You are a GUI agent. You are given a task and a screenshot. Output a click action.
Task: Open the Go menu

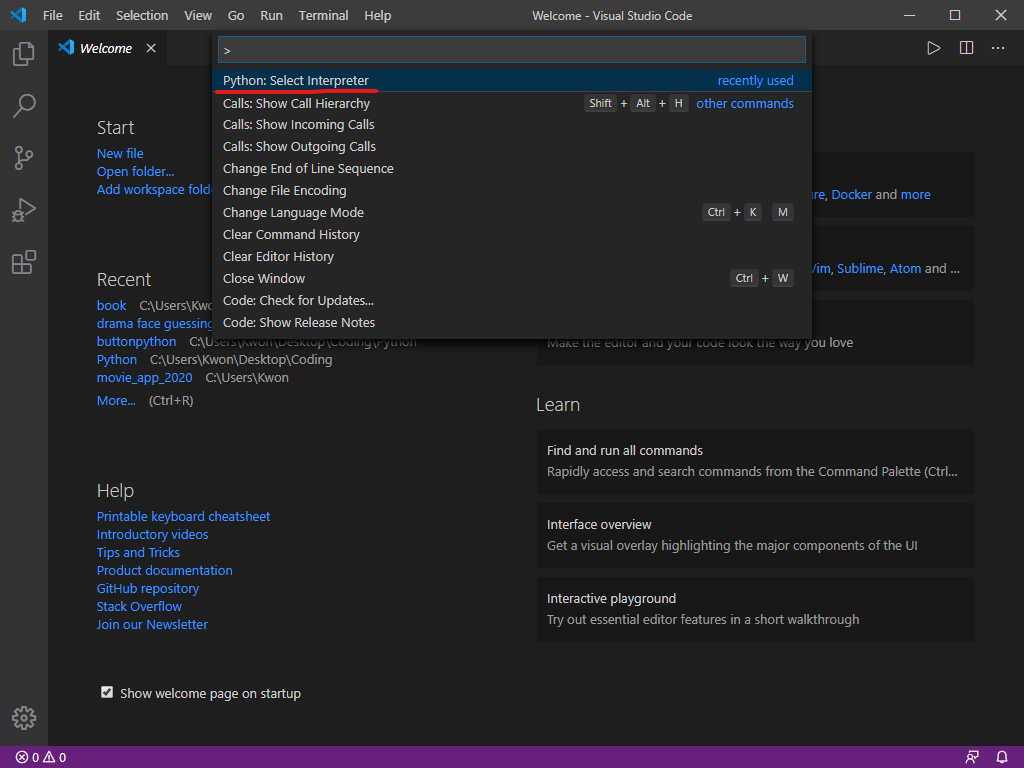[x=236, y=15]
